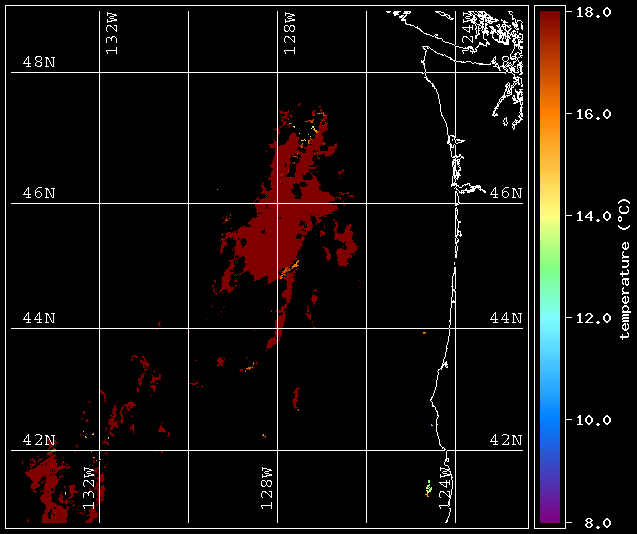Click the temperature (°C) axis title

pos(624,267)
